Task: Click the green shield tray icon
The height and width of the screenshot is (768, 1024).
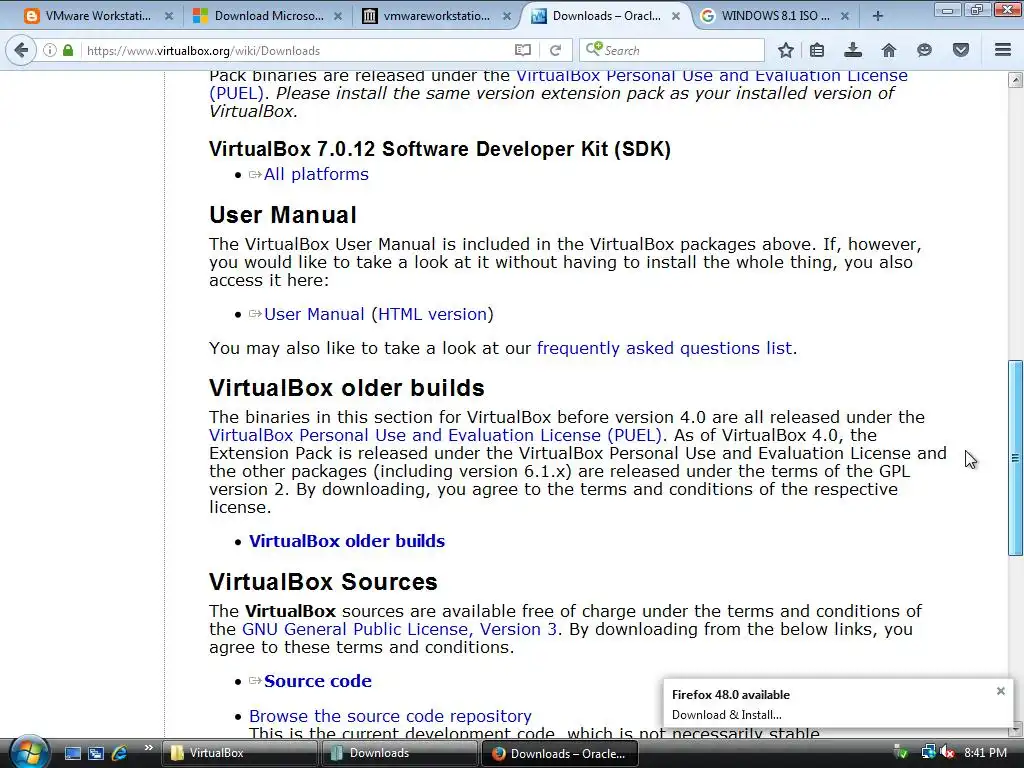Action: click(x=901, y=753)
